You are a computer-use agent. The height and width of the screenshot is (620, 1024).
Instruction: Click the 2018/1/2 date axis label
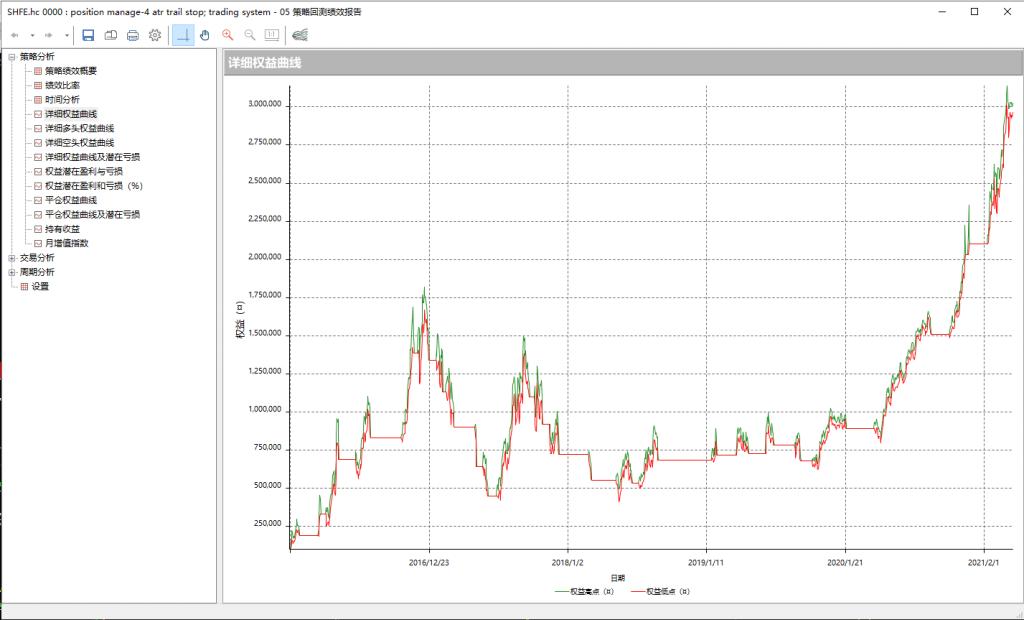pos(568,563)
